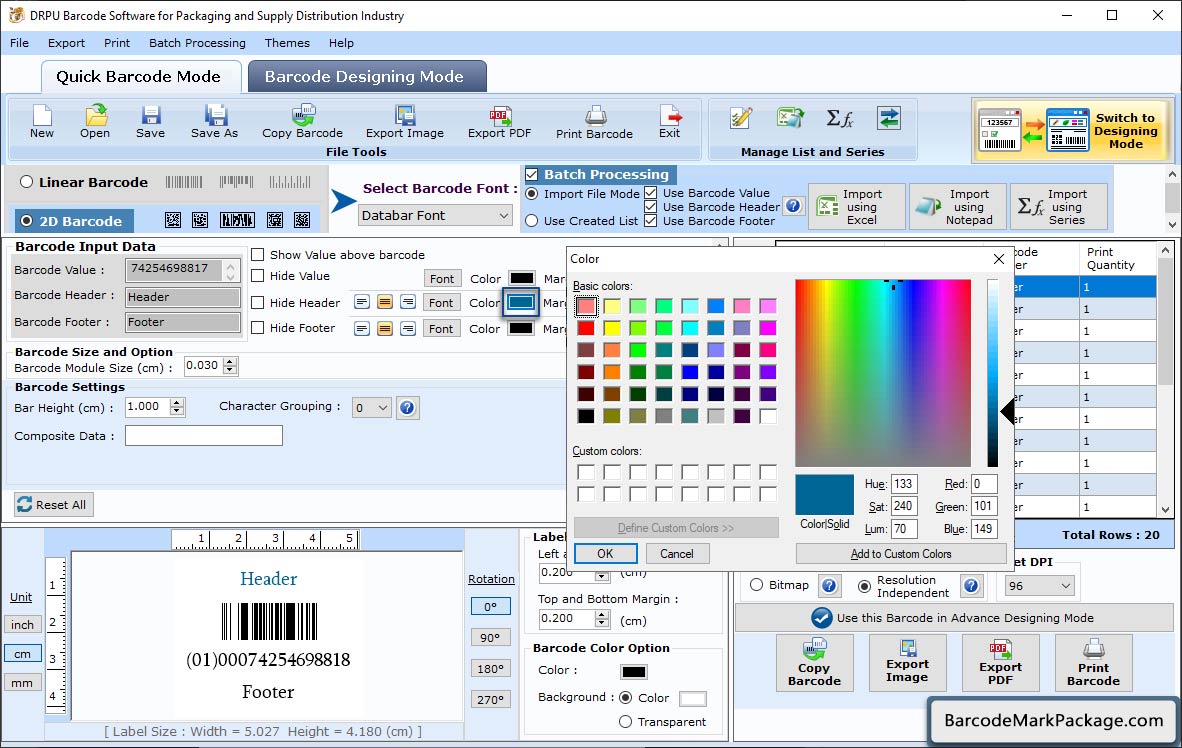Uncheck Use Barcode Footer

651,221
